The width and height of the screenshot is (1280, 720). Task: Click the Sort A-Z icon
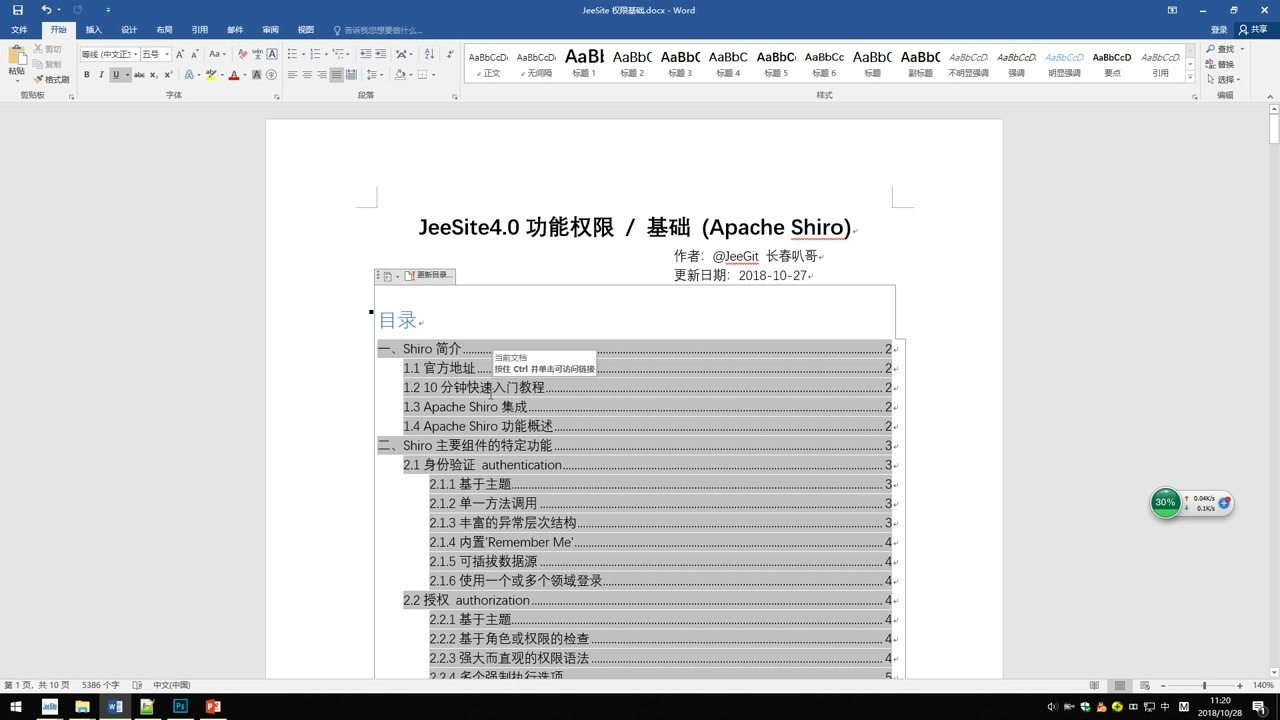(429, 54)
